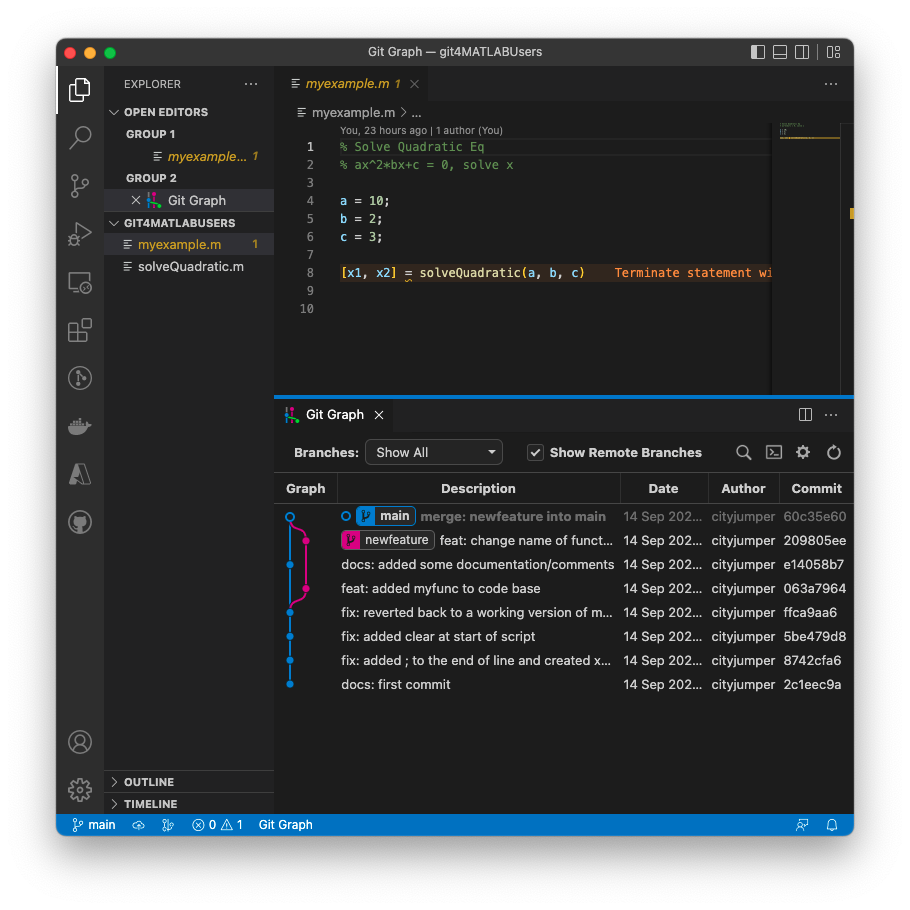910x910 pixels.
Task: Open the GitLens view in activity bar
Action: coord(80,378)
